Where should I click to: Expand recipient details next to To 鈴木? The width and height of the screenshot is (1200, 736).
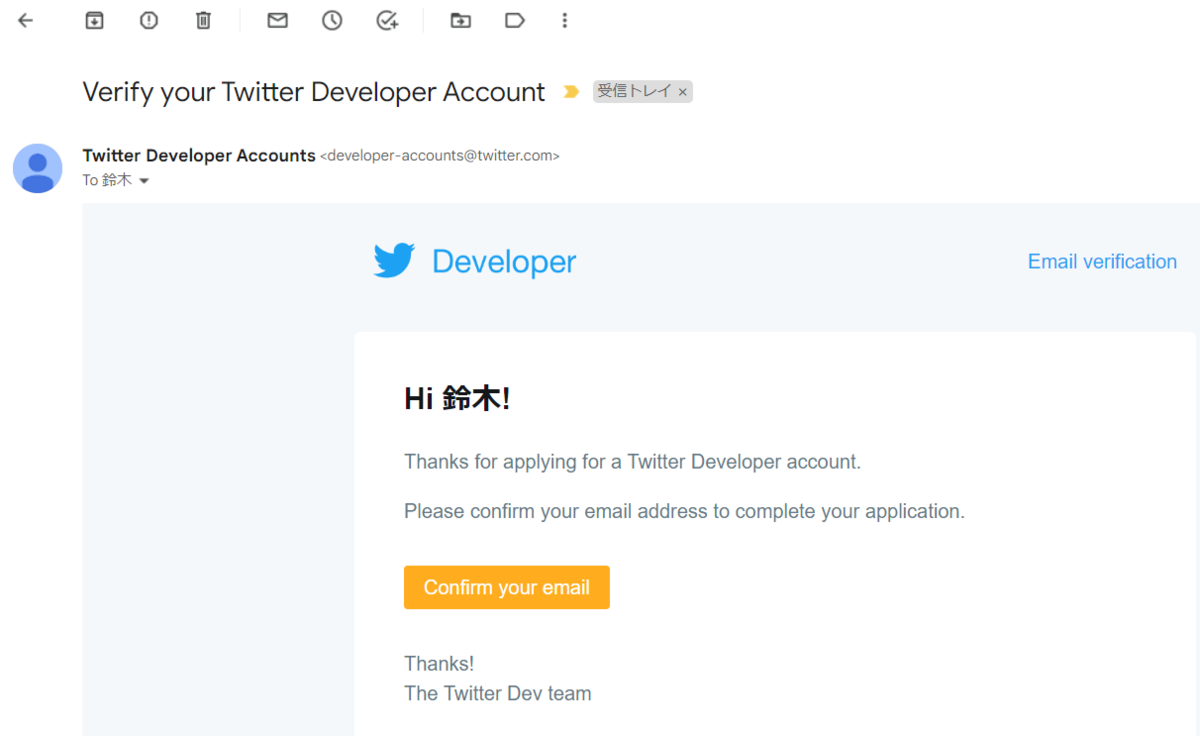click(x=143, y=181)
